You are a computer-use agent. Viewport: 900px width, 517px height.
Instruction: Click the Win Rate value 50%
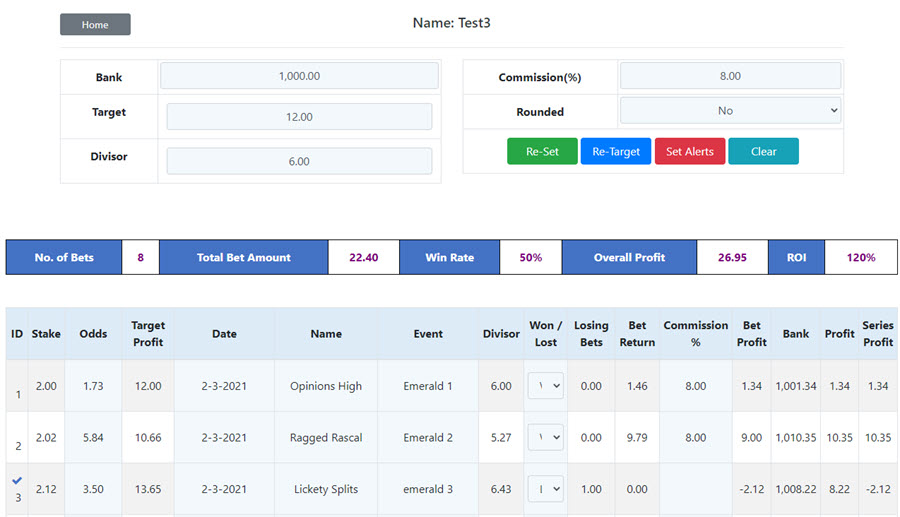(x=530, y=258)
